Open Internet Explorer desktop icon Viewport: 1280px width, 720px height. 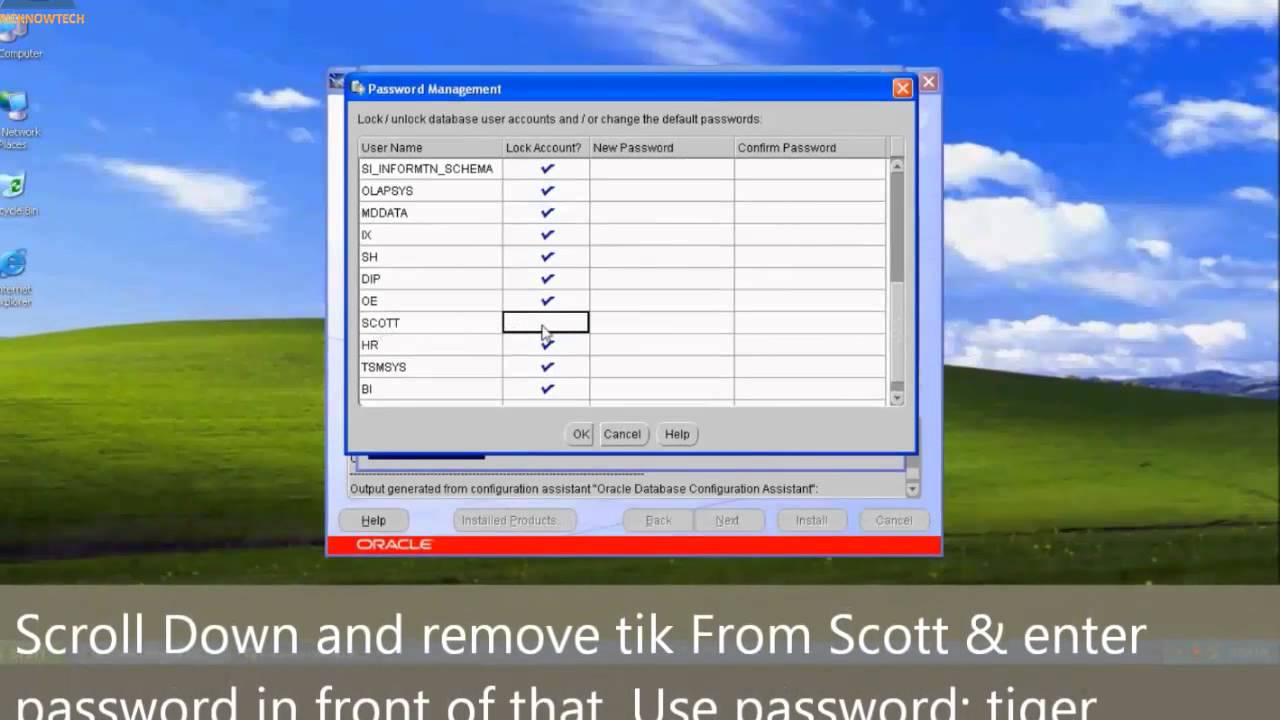13,278
